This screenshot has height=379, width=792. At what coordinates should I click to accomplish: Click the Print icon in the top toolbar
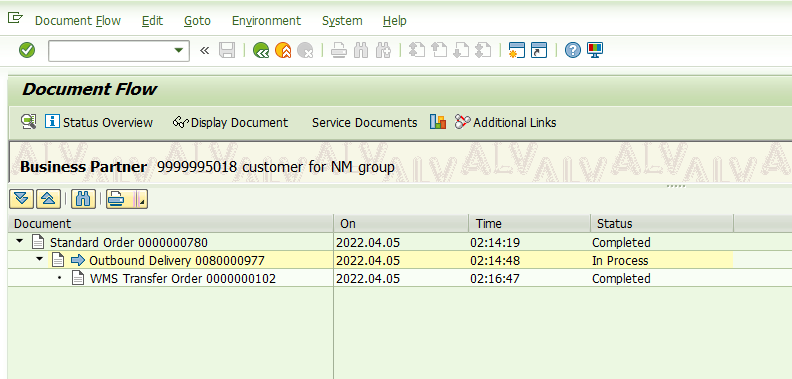pos(339,51)
